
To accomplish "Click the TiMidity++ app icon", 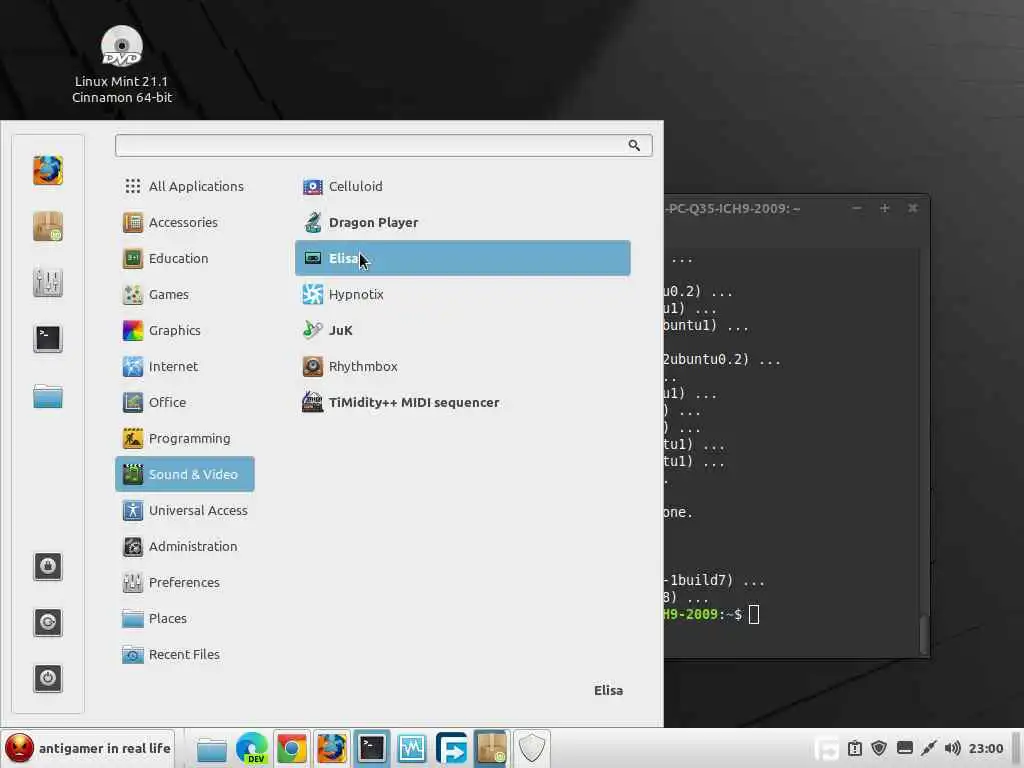I will coord(313,402).
